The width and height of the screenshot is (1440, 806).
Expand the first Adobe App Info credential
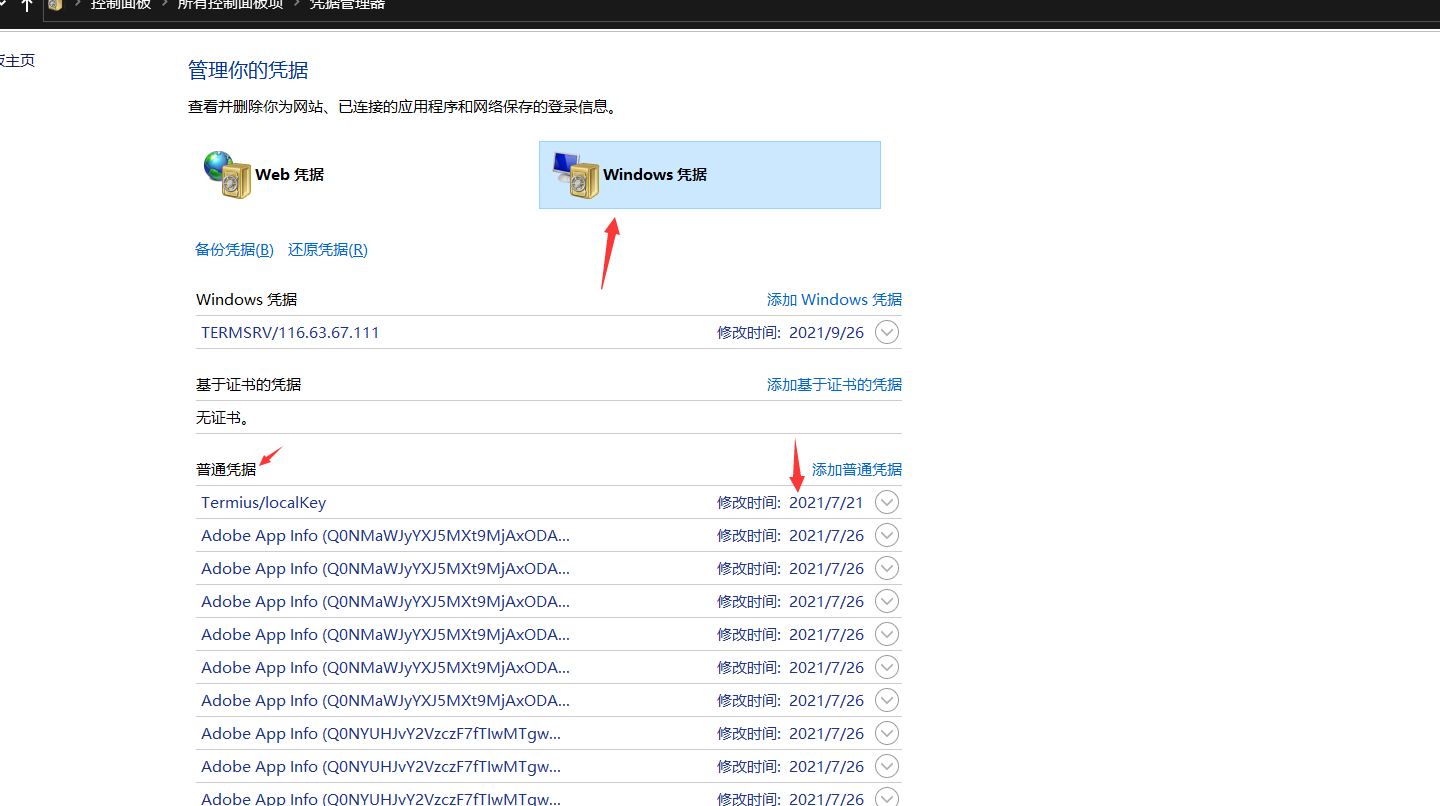(x=886, y=534)
